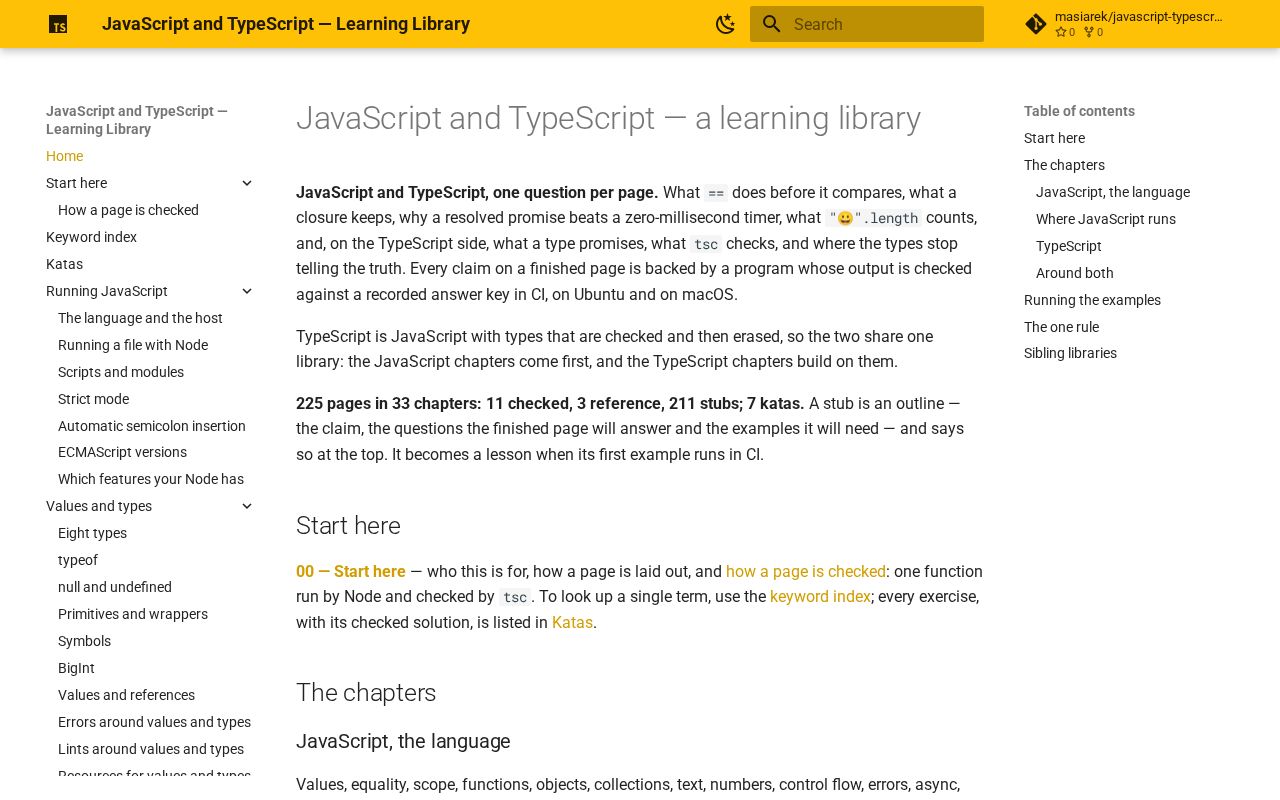Screen dimensions: 1280x800
Task: Open Katas in the sidebar
Action: (64, 264)
